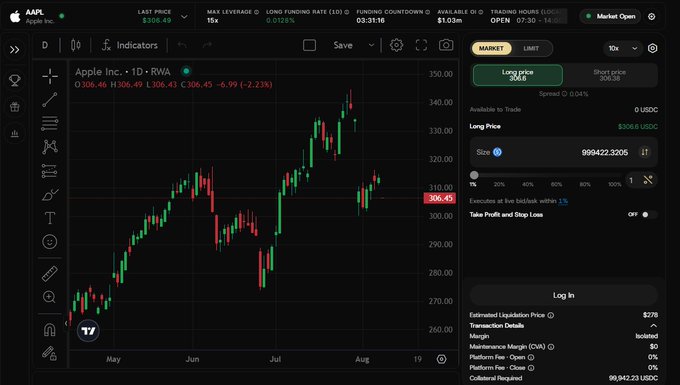Collapse the Transaction Details section
Viewport: 680px width, 385px height.
tap(654, 326)
